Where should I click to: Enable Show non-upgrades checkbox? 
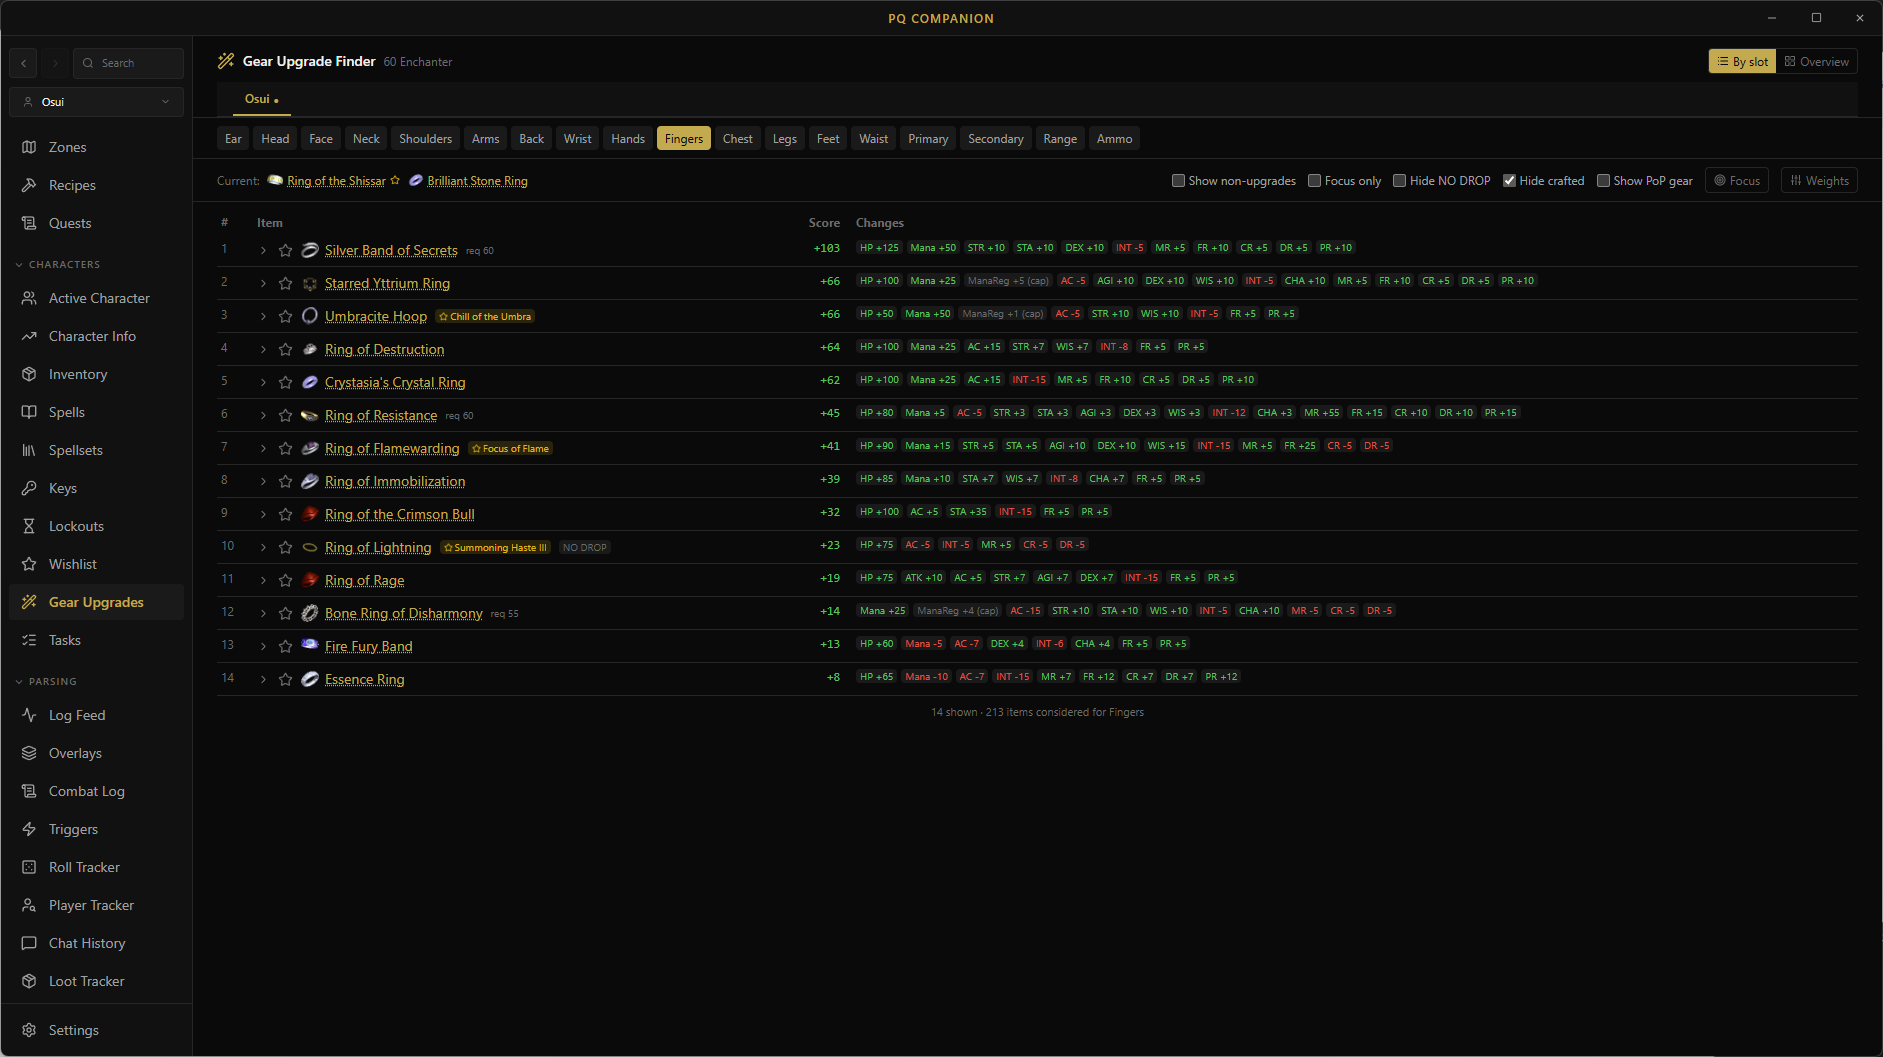[1178, 181]
